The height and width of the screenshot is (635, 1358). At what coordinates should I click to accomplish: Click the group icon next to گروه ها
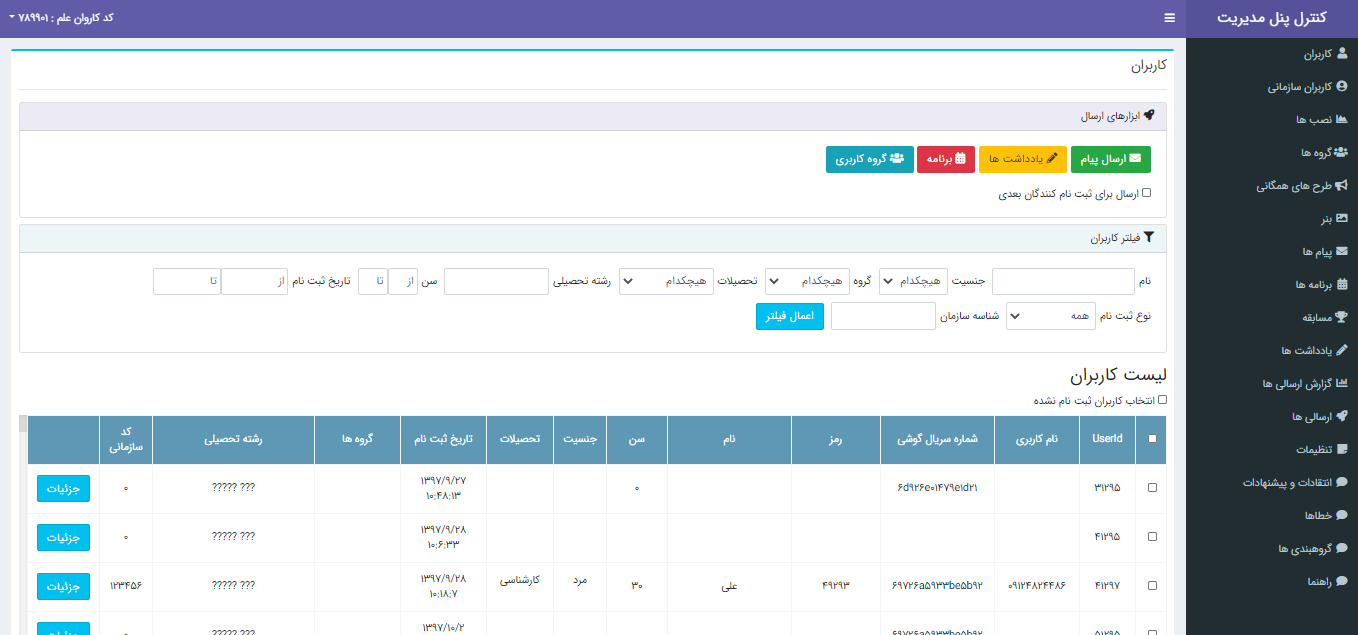point(1341,153)
